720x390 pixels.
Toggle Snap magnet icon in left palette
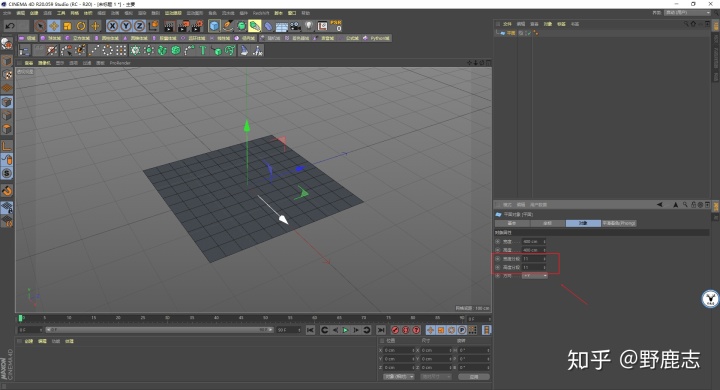(6, 191)
